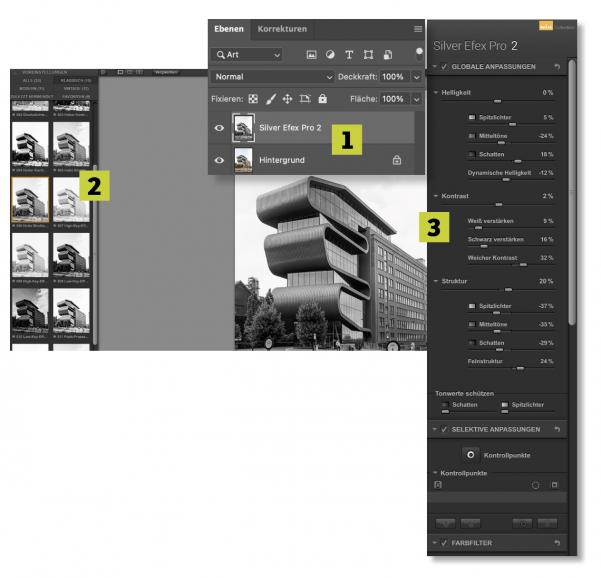Click the orange badge atop Silver Efex panel
The image size is (601, 578).
pos(546,26)
